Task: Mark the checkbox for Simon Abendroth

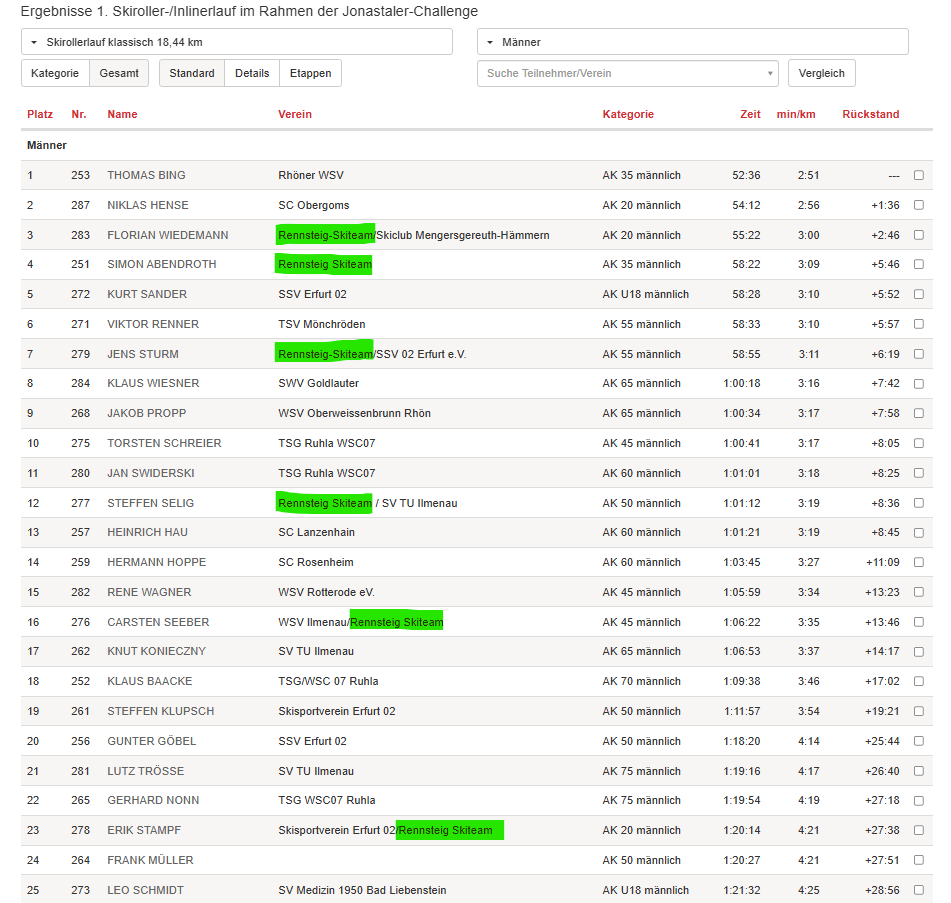Action: (918, 264)
